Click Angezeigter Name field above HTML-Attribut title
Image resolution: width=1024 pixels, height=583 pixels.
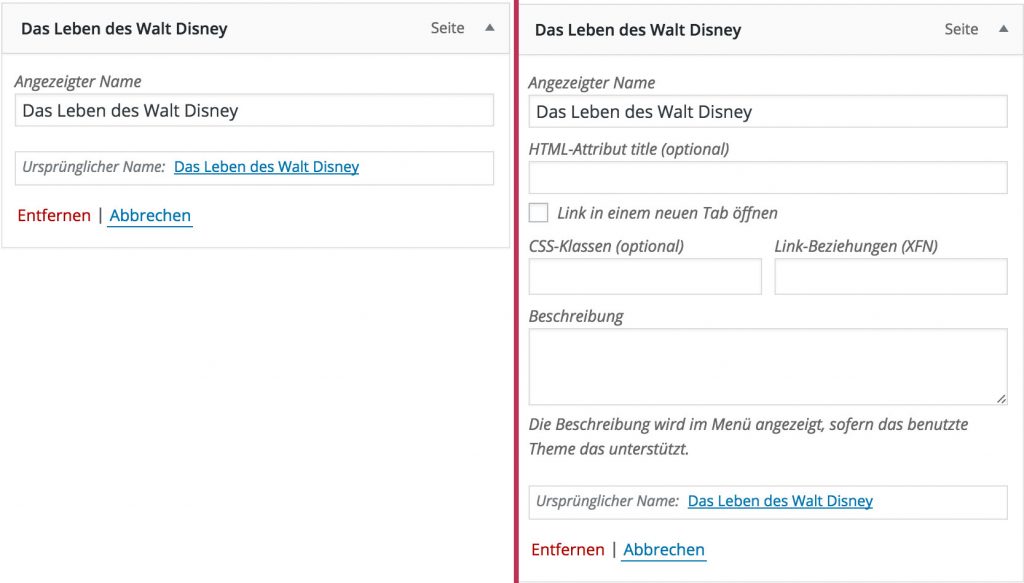pyautogui.click(x=767, y=112)
